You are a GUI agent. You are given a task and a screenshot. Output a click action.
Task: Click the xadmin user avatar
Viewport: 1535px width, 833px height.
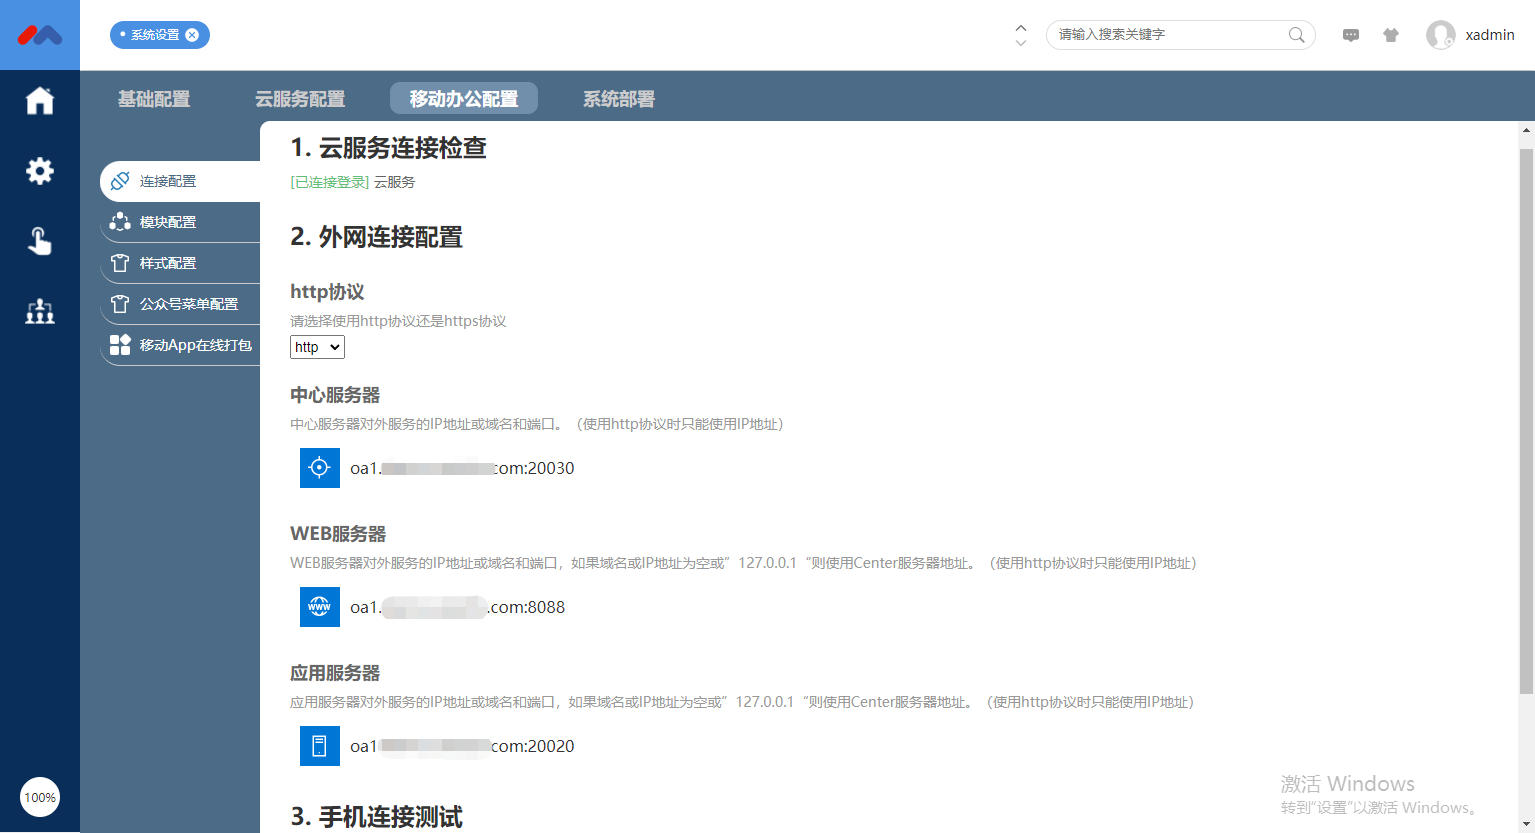[1441, 34]
